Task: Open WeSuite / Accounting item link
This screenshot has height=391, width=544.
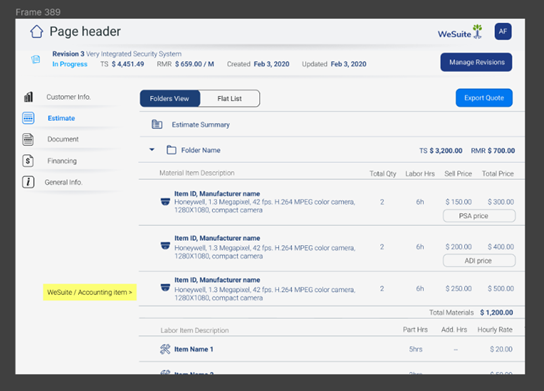Action: (x=90, y=292)
